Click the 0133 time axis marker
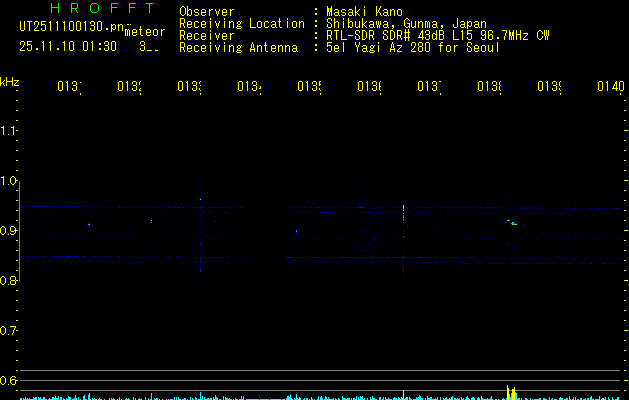This screenshot has height=400, width=629. 189,86
